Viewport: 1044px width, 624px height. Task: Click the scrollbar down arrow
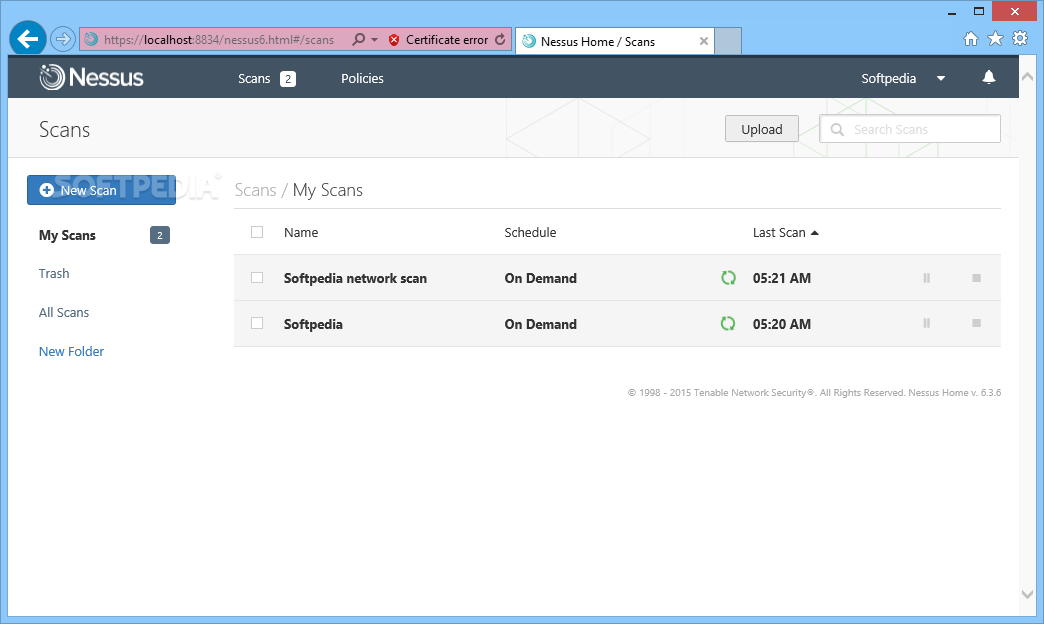1027,594
